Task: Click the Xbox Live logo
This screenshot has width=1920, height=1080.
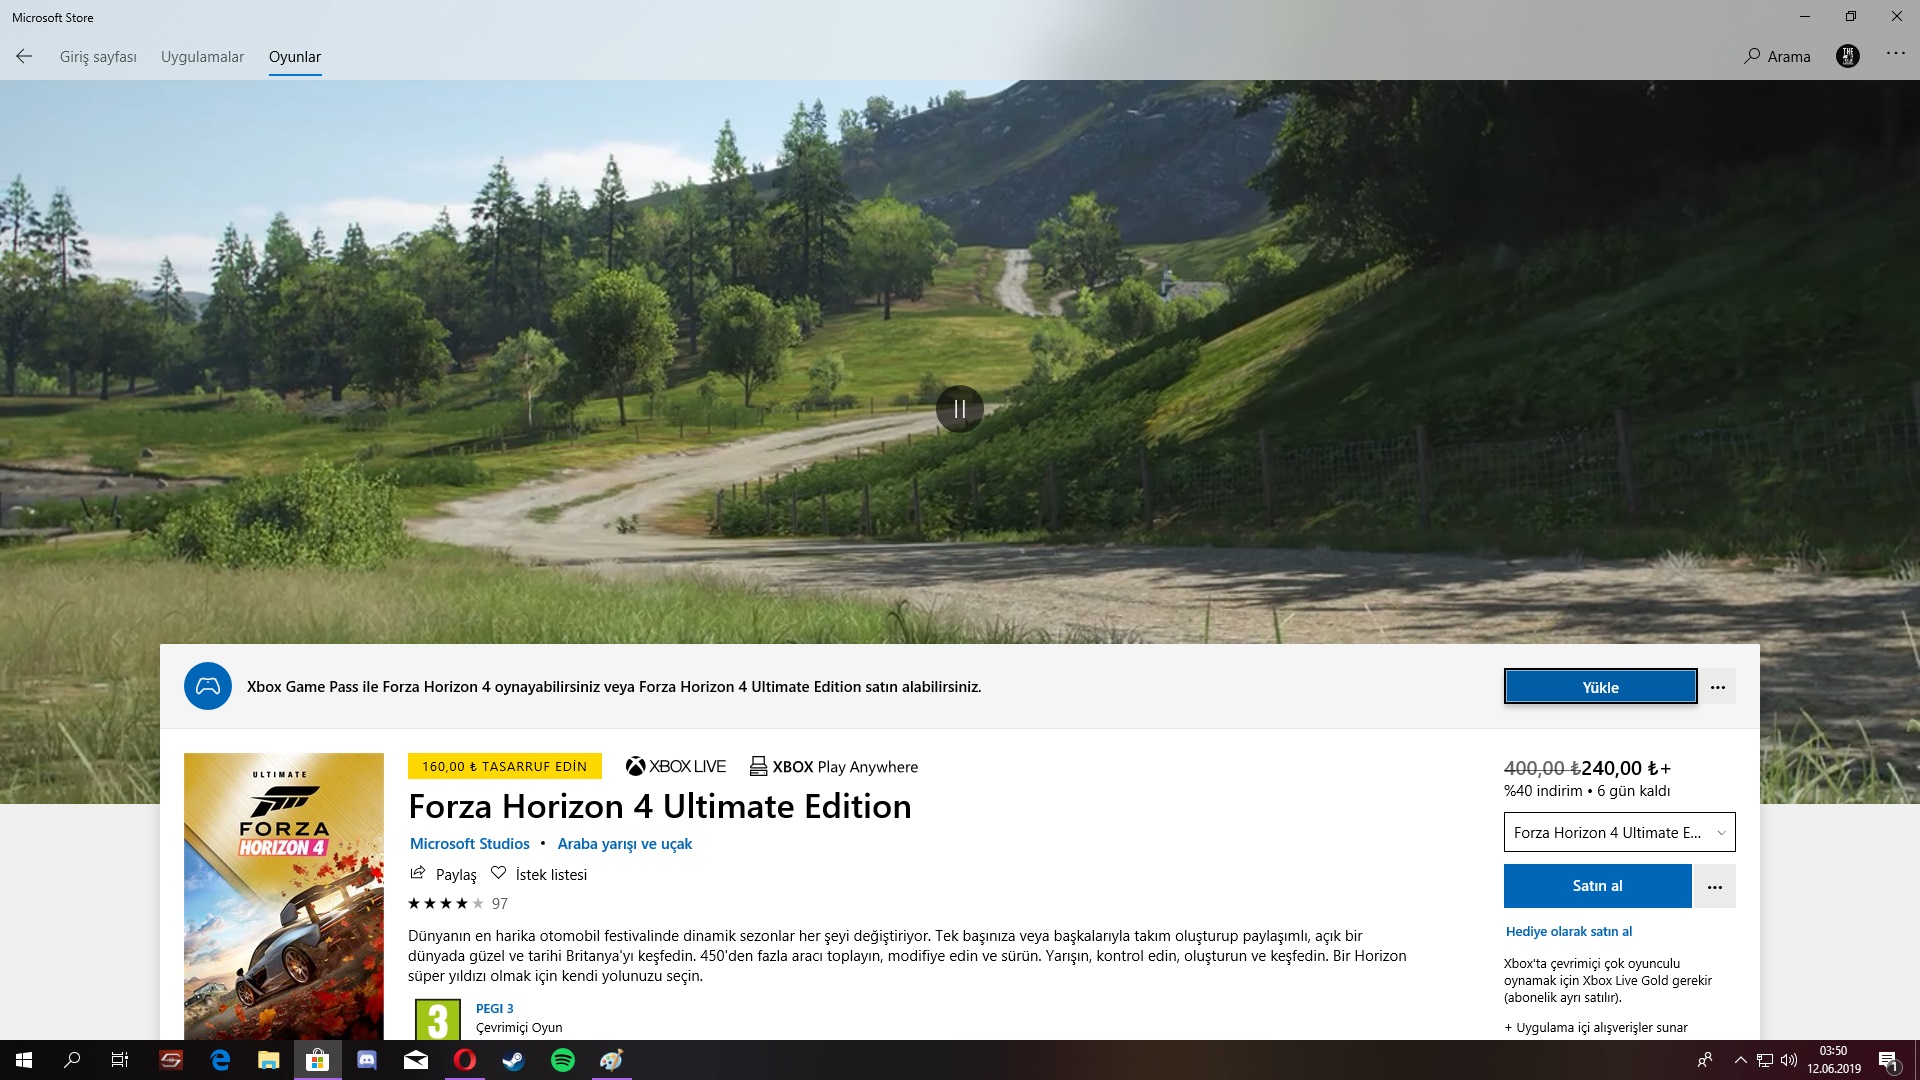Action: point(676,767)
